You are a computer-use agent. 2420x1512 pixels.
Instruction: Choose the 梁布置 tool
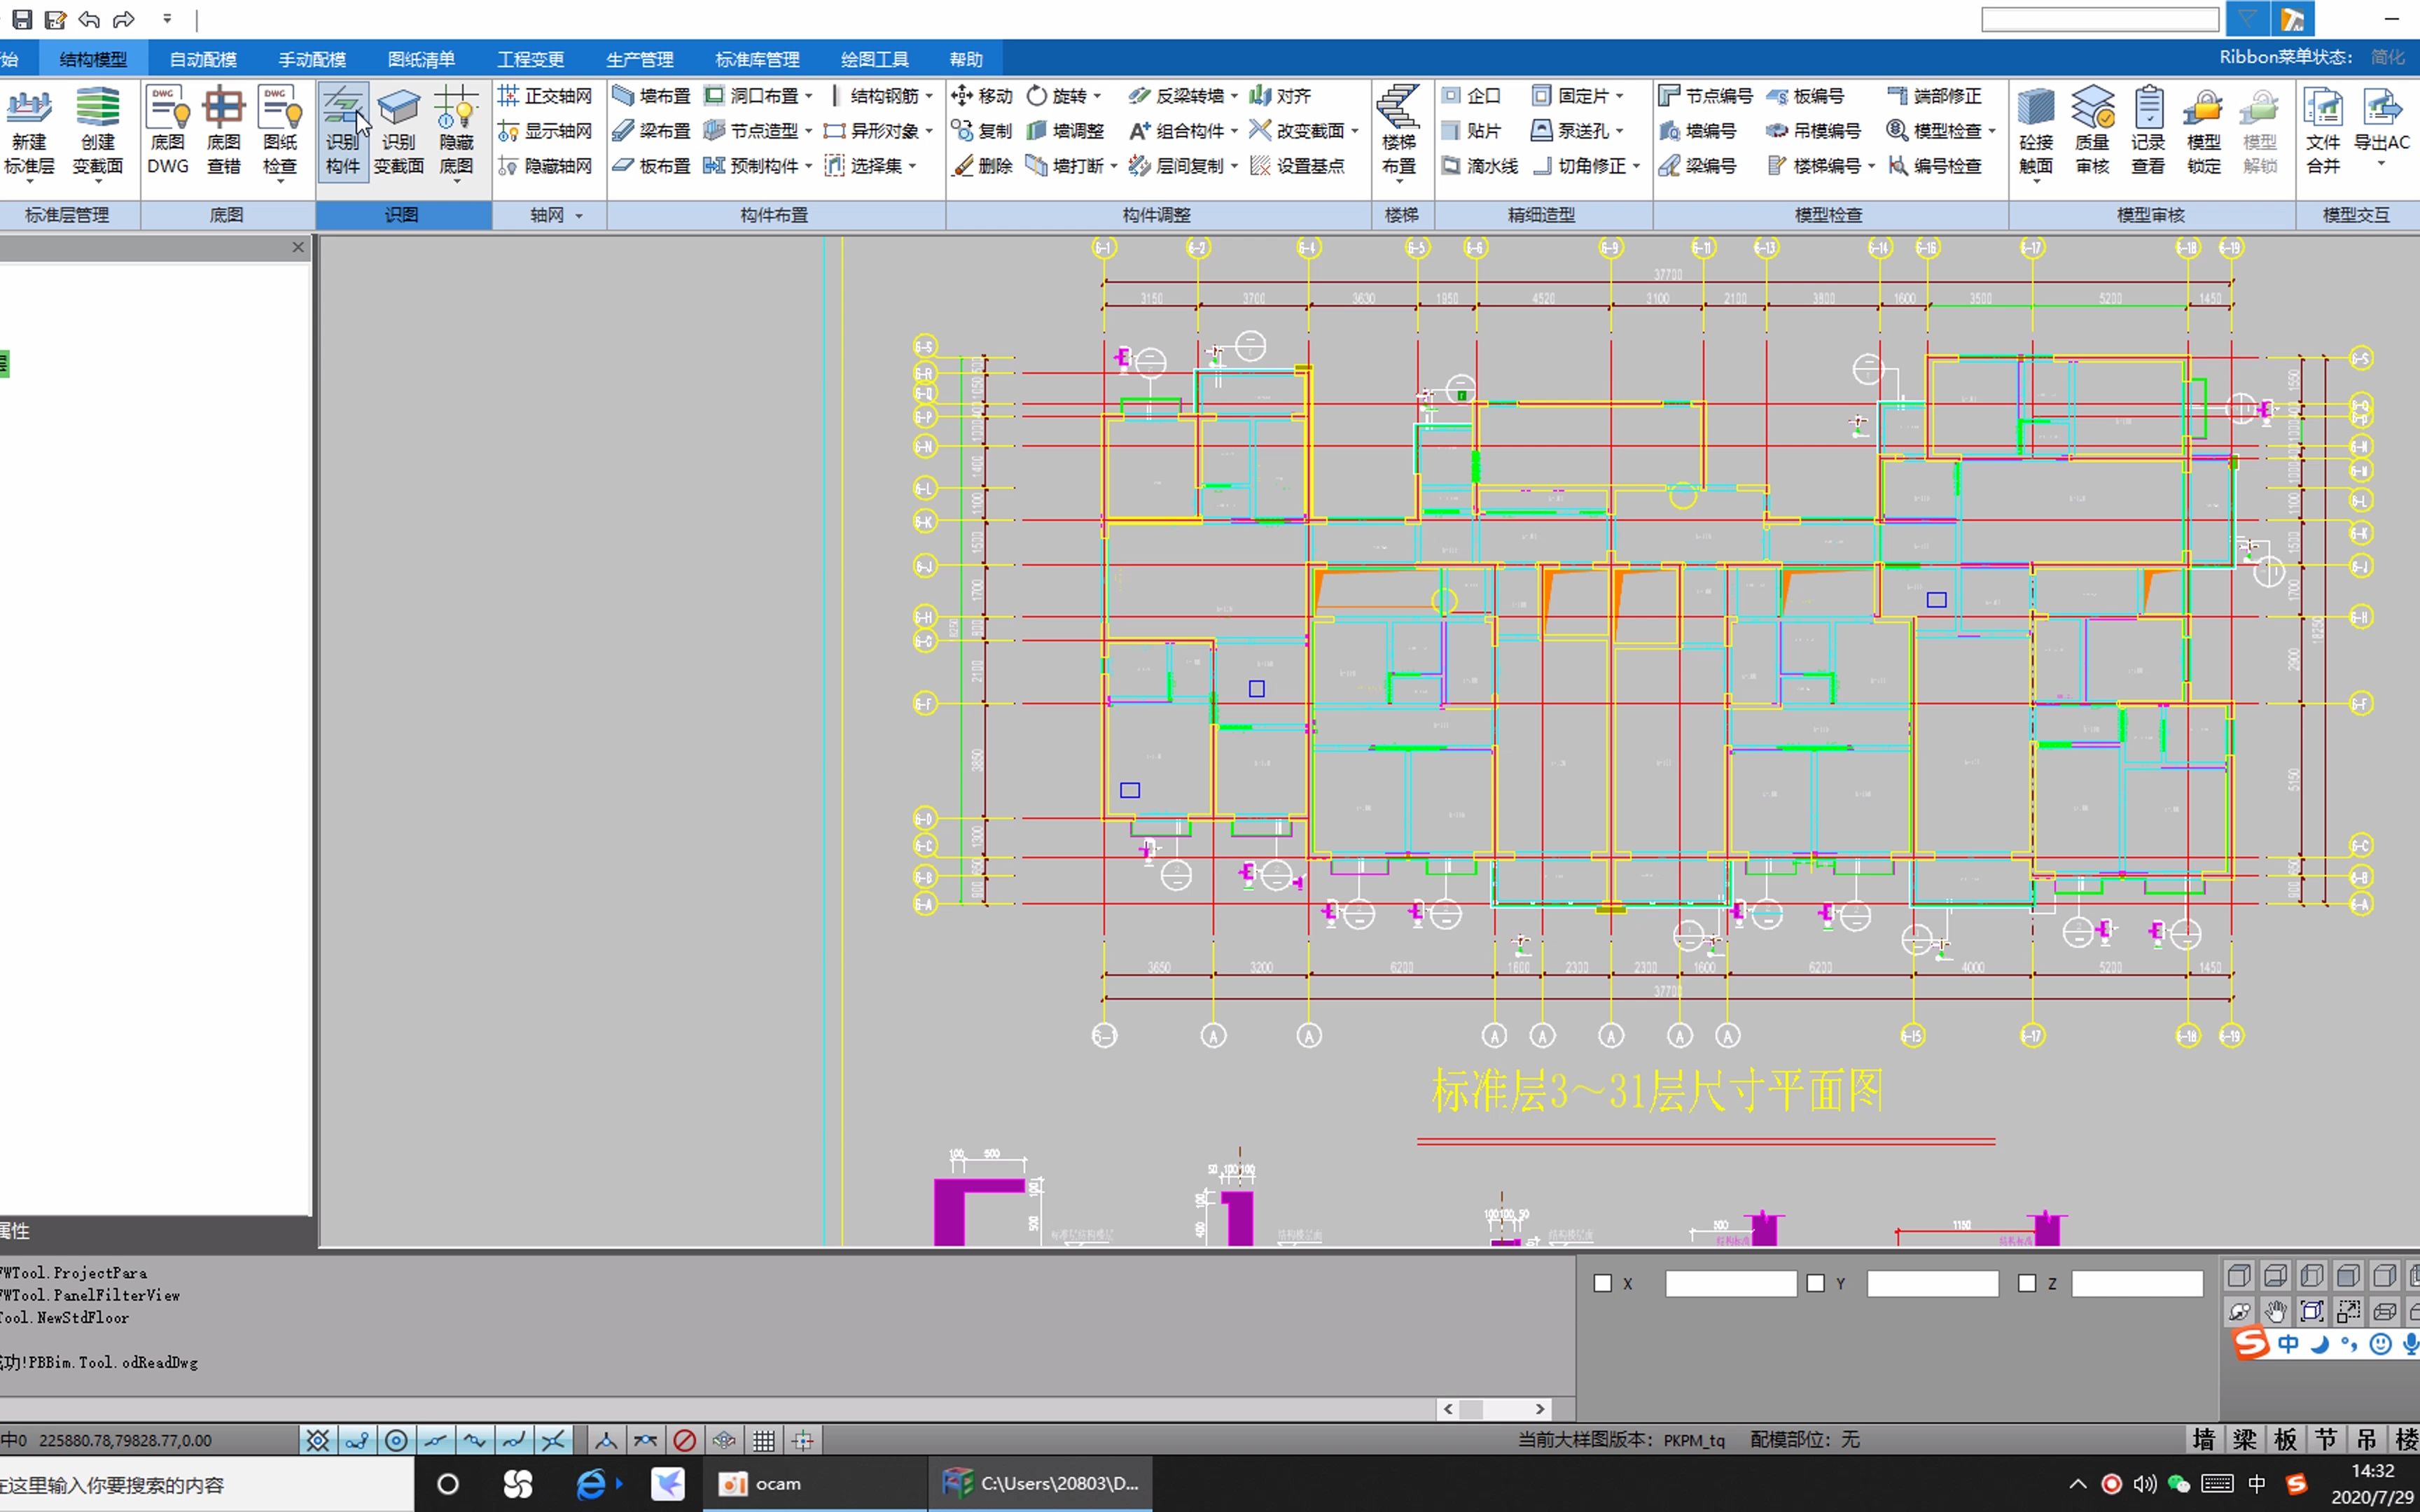[x=651, y=131]
